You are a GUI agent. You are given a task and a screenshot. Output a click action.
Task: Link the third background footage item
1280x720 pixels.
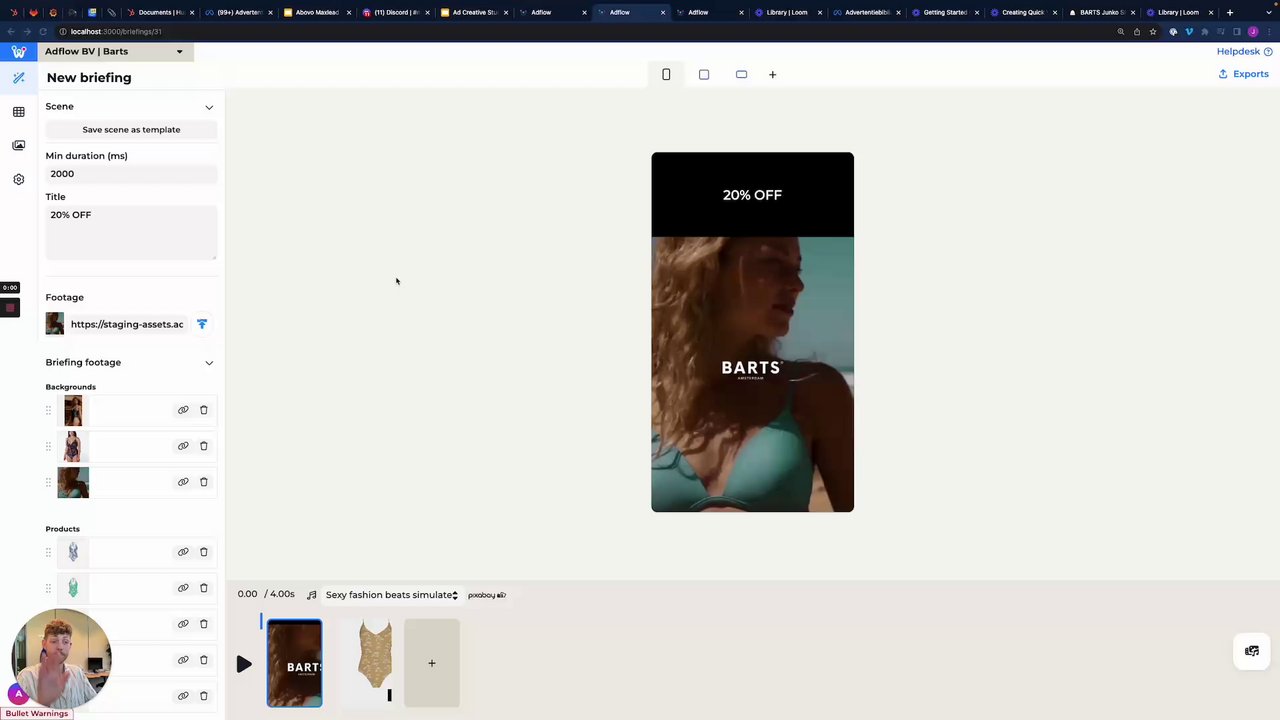tap(183, 482)
